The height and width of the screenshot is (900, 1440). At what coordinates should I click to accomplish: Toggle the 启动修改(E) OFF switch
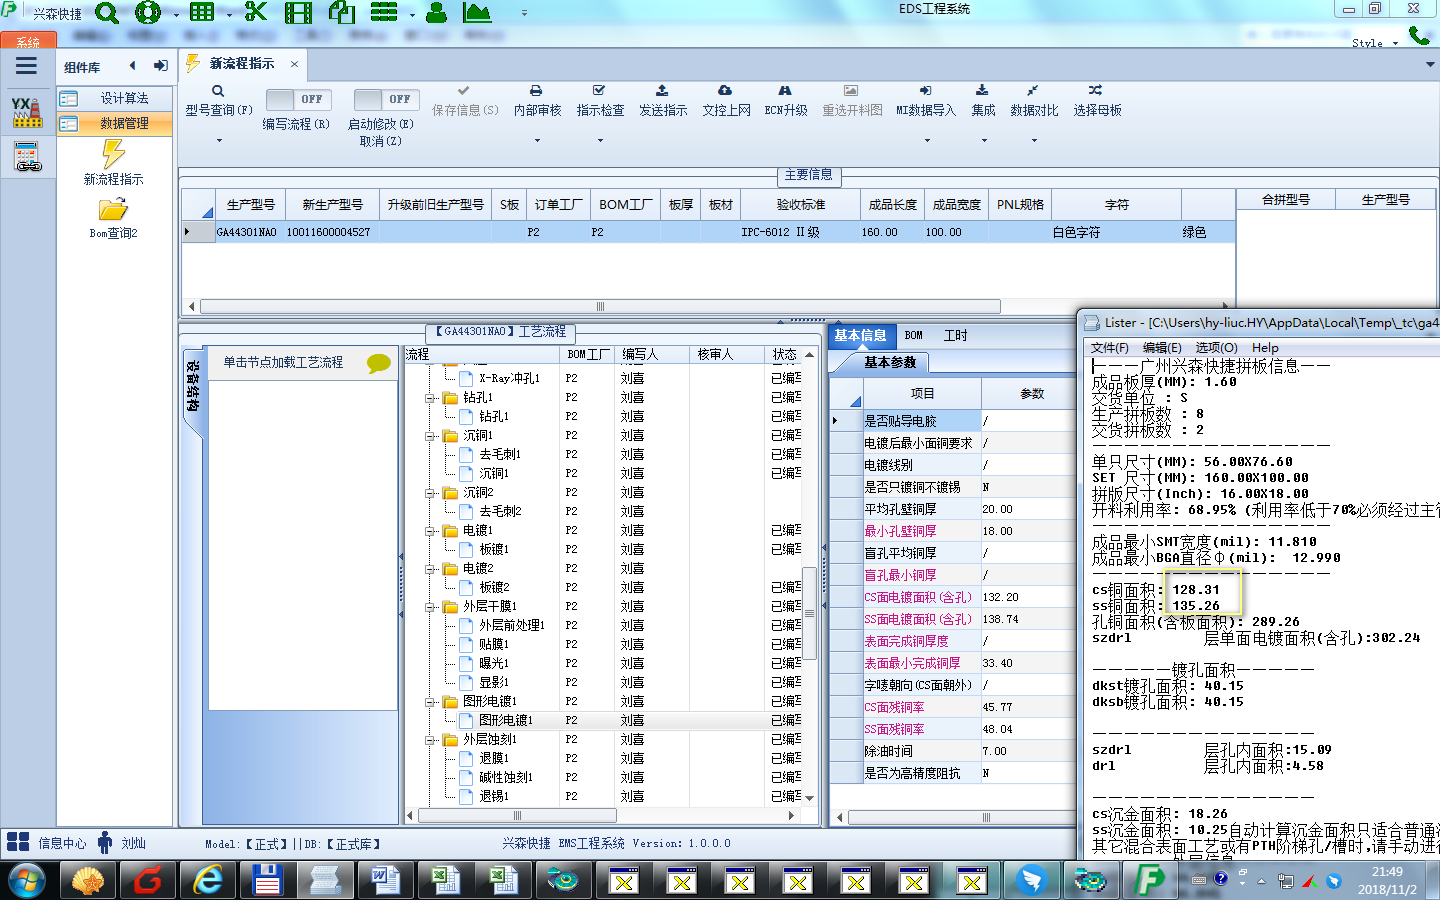(x=387, y=99)
